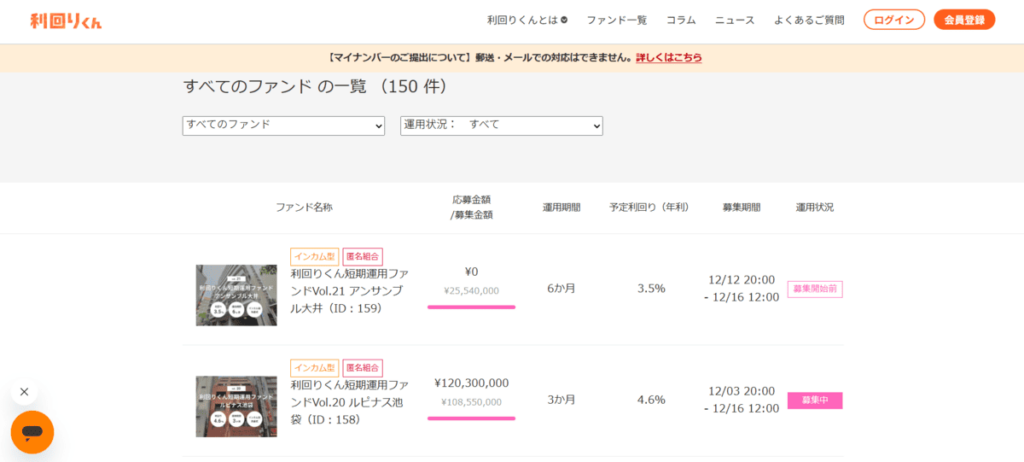Screen dimensions: 1024x462
Task: Click the 募集開始前 status badge
Action: 814,289
